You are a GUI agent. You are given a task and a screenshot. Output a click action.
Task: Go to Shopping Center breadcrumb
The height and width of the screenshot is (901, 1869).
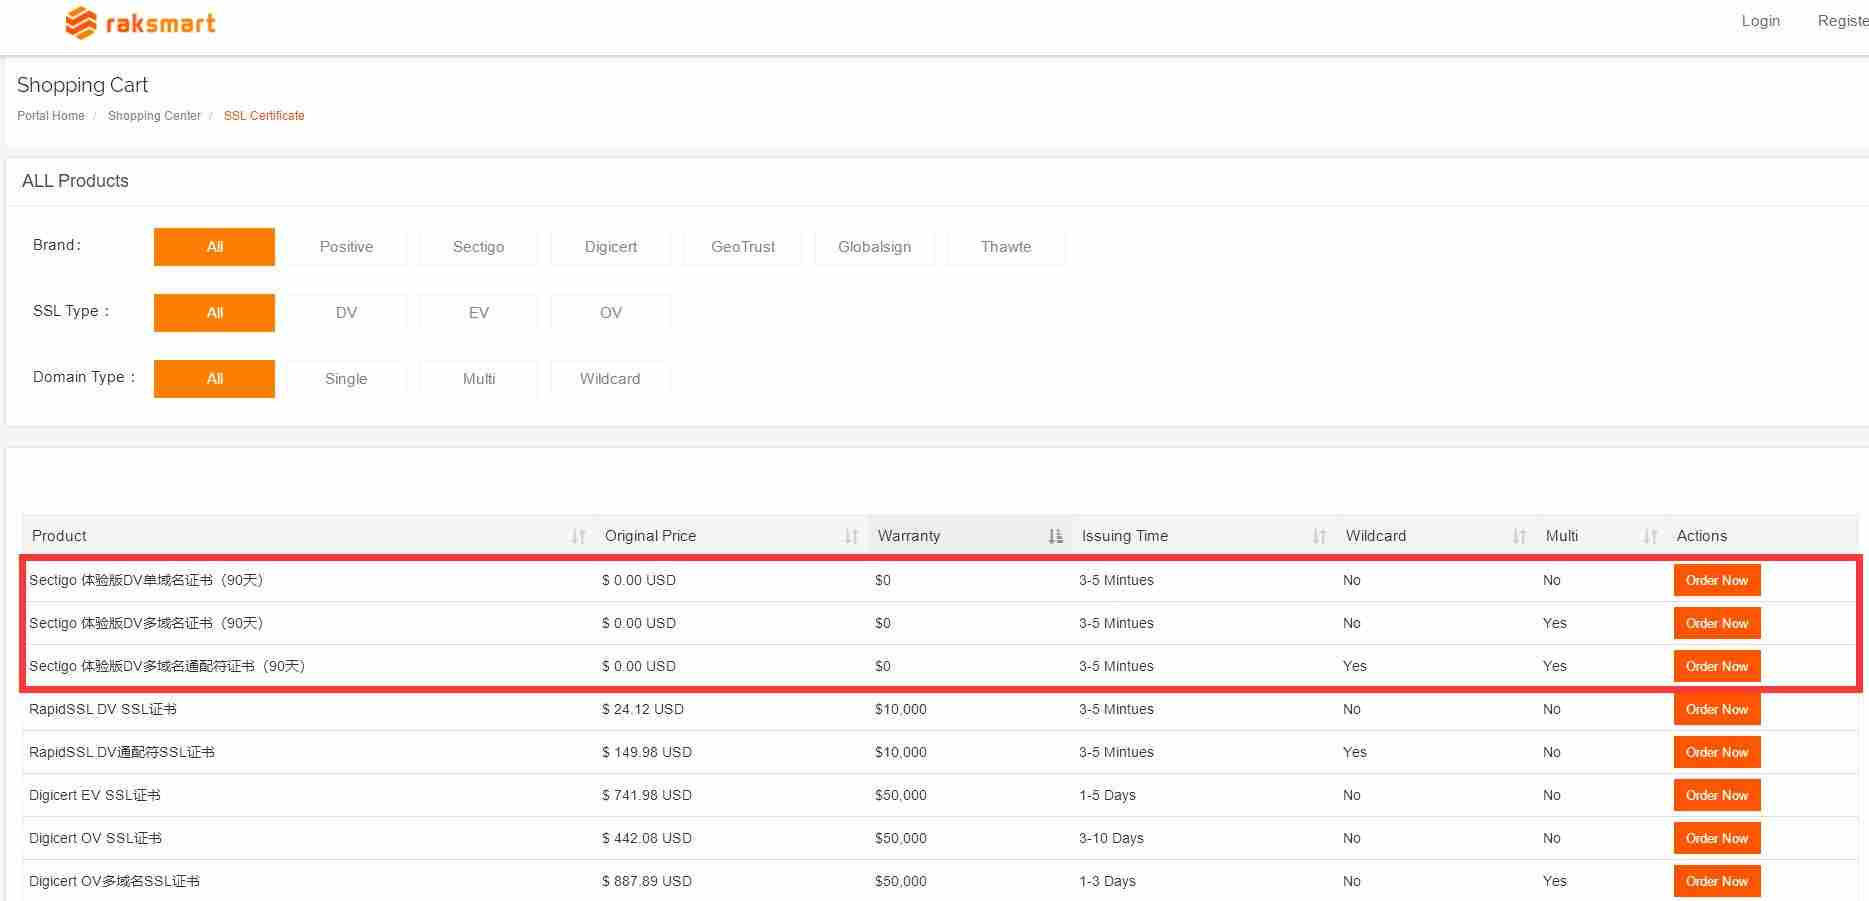point(154,116)
